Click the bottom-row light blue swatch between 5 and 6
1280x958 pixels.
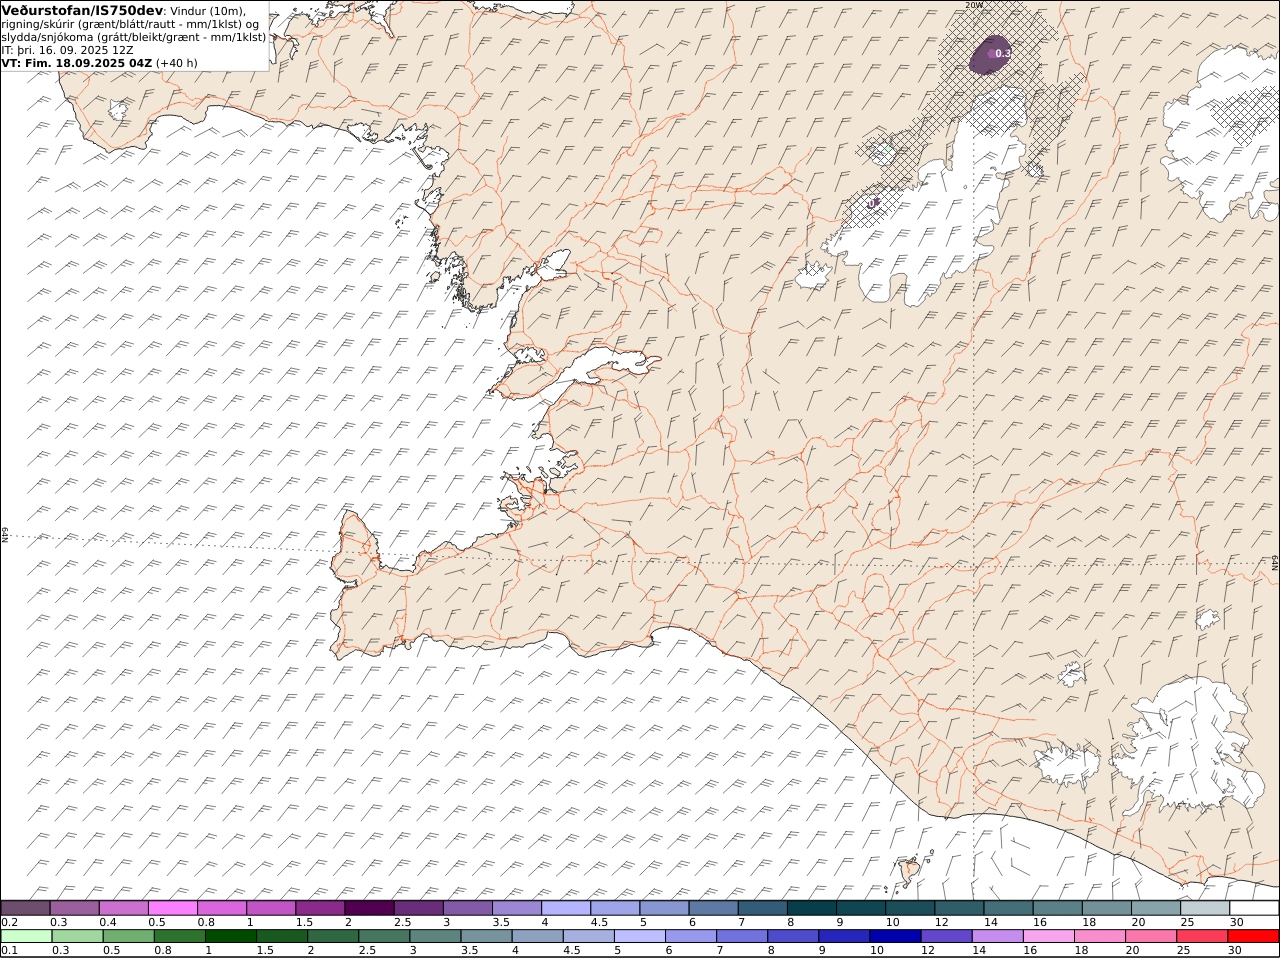(x=639, y=936)
